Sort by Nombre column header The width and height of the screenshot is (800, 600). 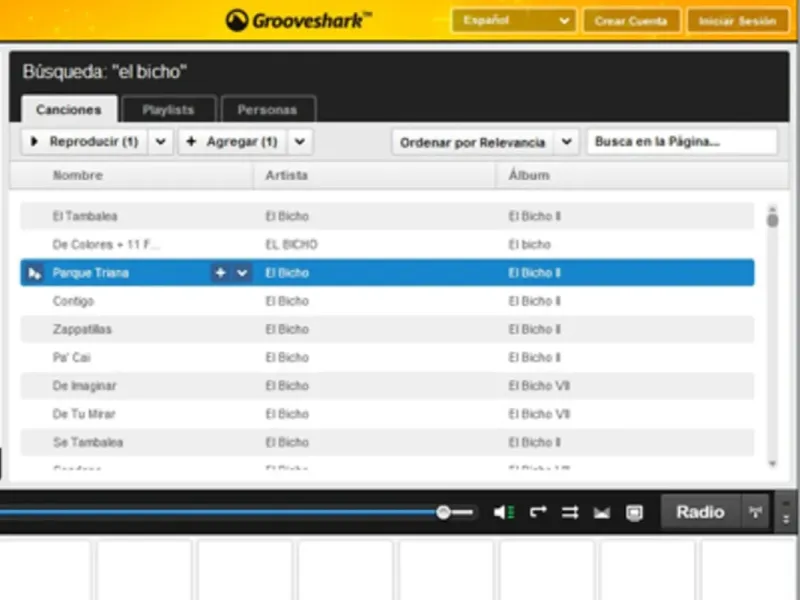click(78, 175)
